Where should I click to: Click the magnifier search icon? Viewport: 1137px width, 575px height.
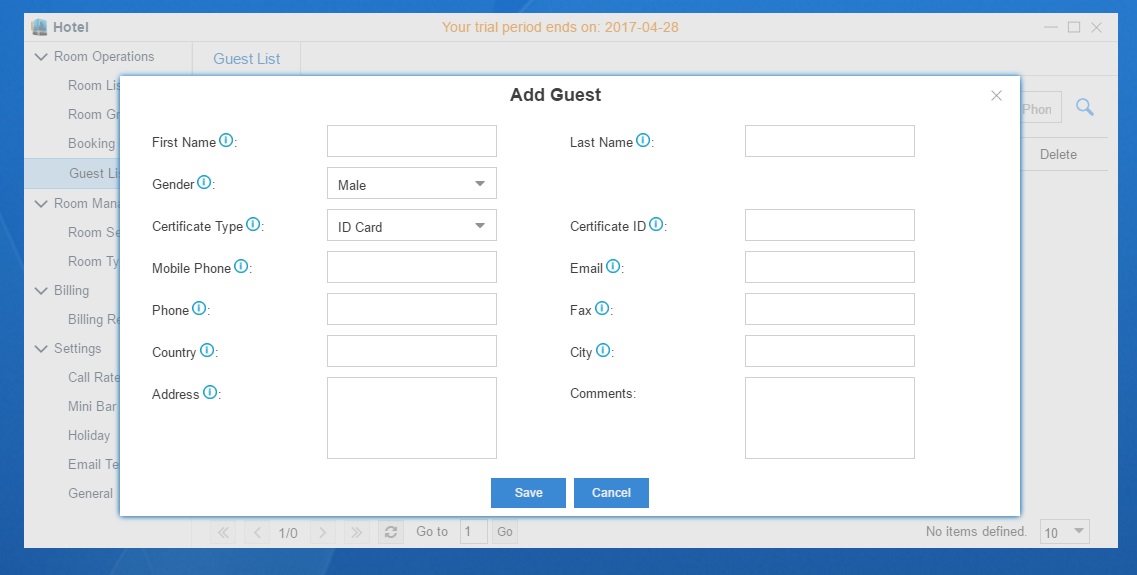1084,108
